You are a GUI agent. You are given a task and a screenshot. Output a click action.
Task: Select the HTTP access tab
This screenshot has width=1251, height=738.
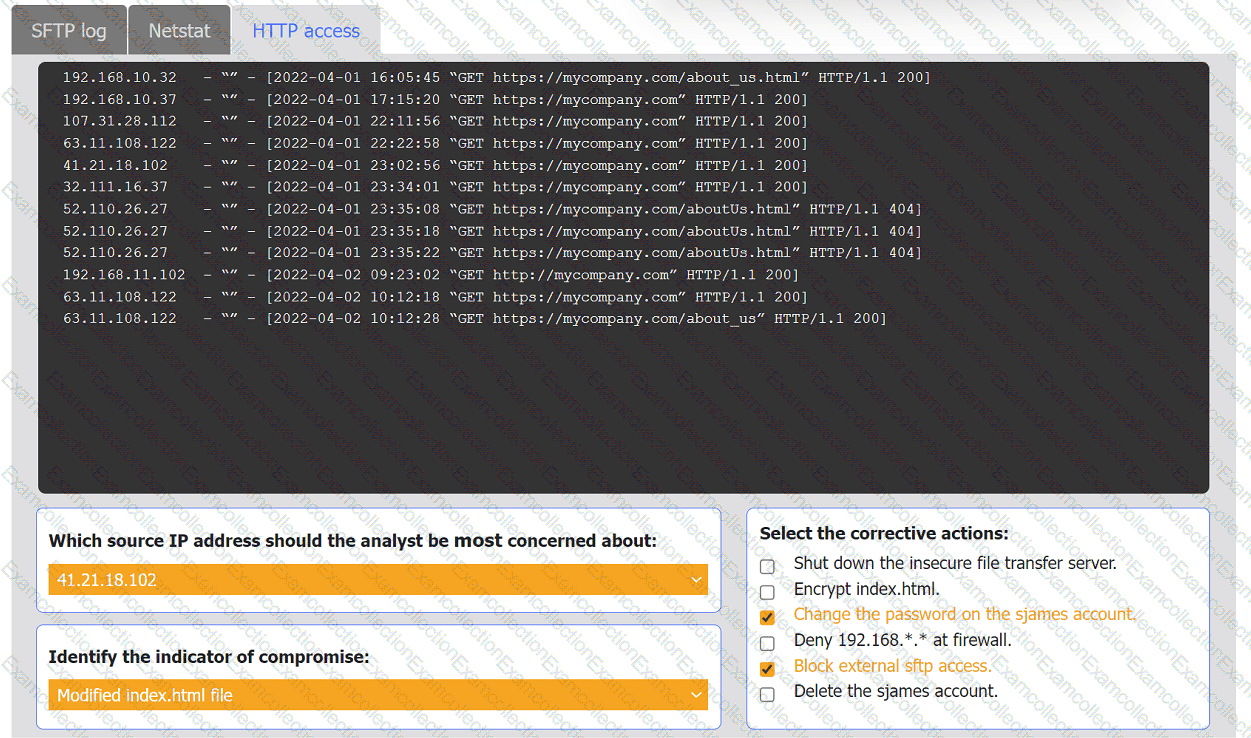pos(305,31)
